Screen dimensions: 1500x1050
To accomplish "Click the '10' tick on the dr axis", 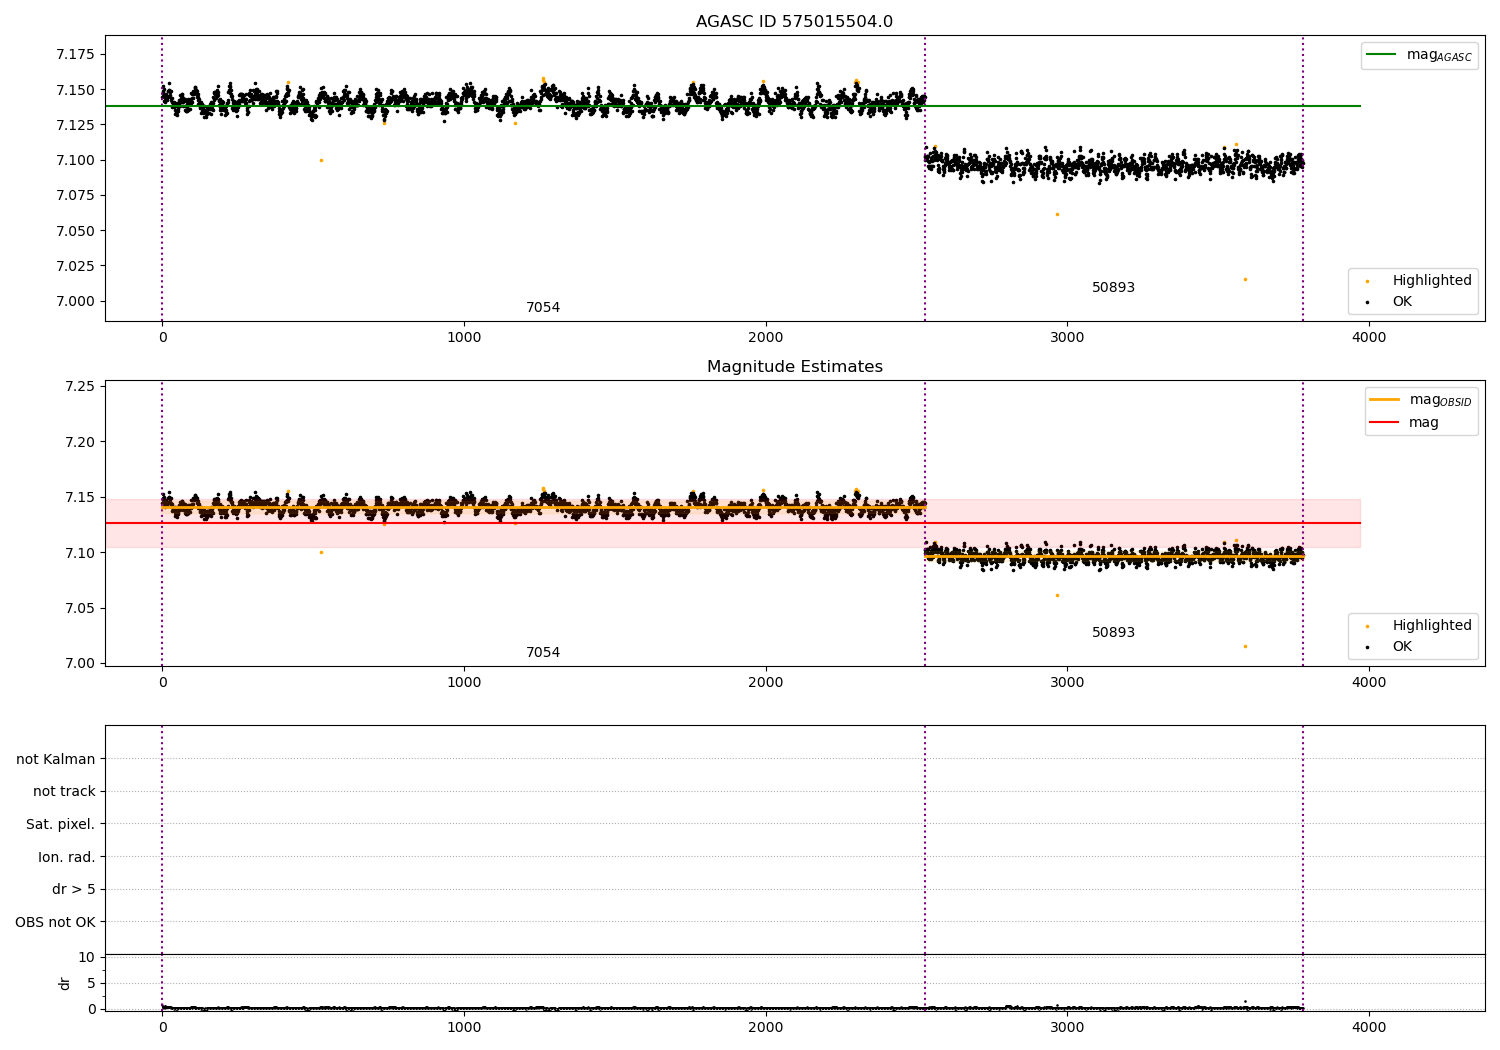I will click(87, 958).
